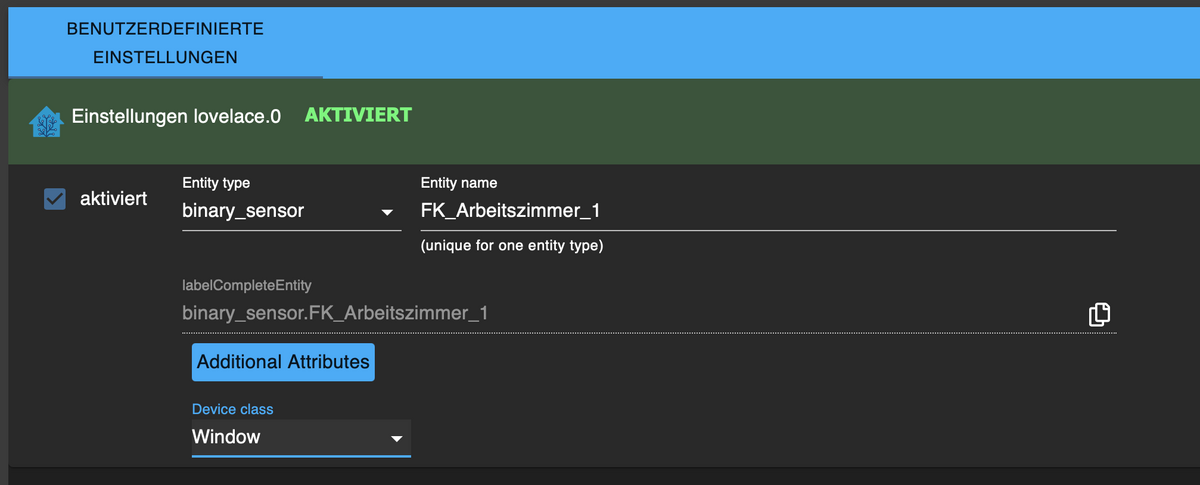1200x485 pixels.
Task: Click the Device class label
Action: pos(232,409)
